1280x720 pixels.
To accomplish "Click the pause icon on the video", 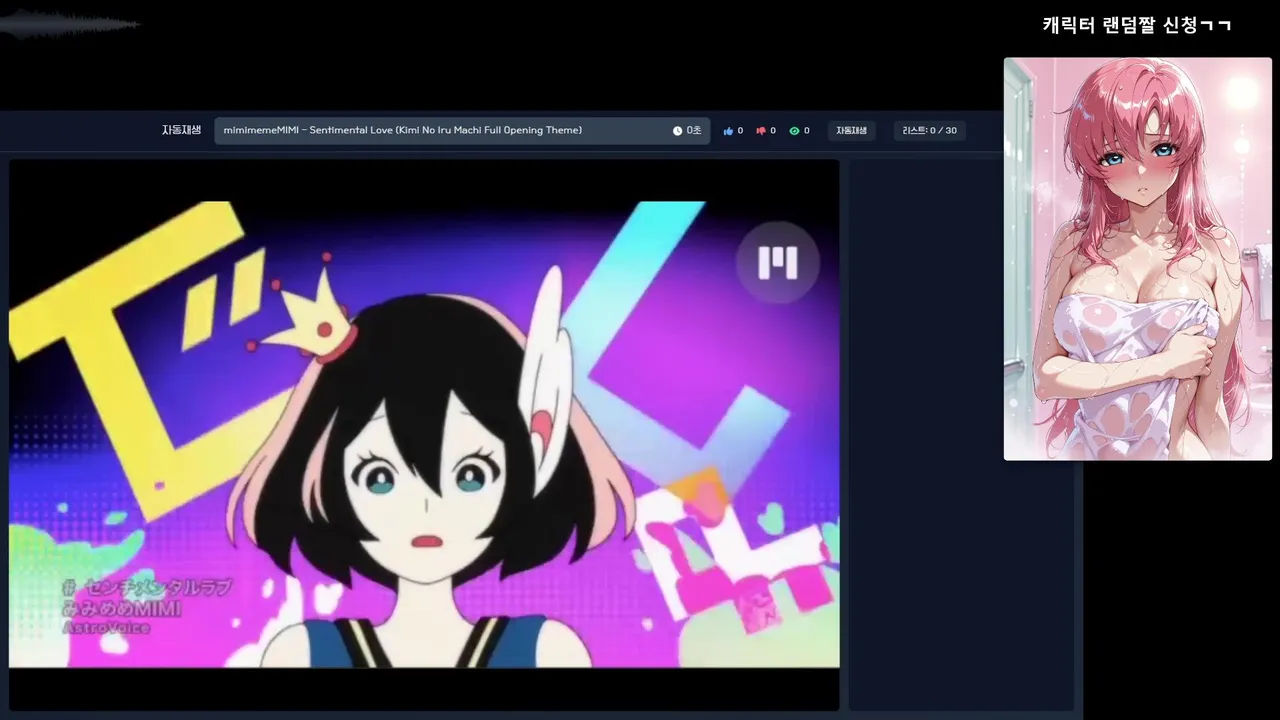I will pos(778,263).
